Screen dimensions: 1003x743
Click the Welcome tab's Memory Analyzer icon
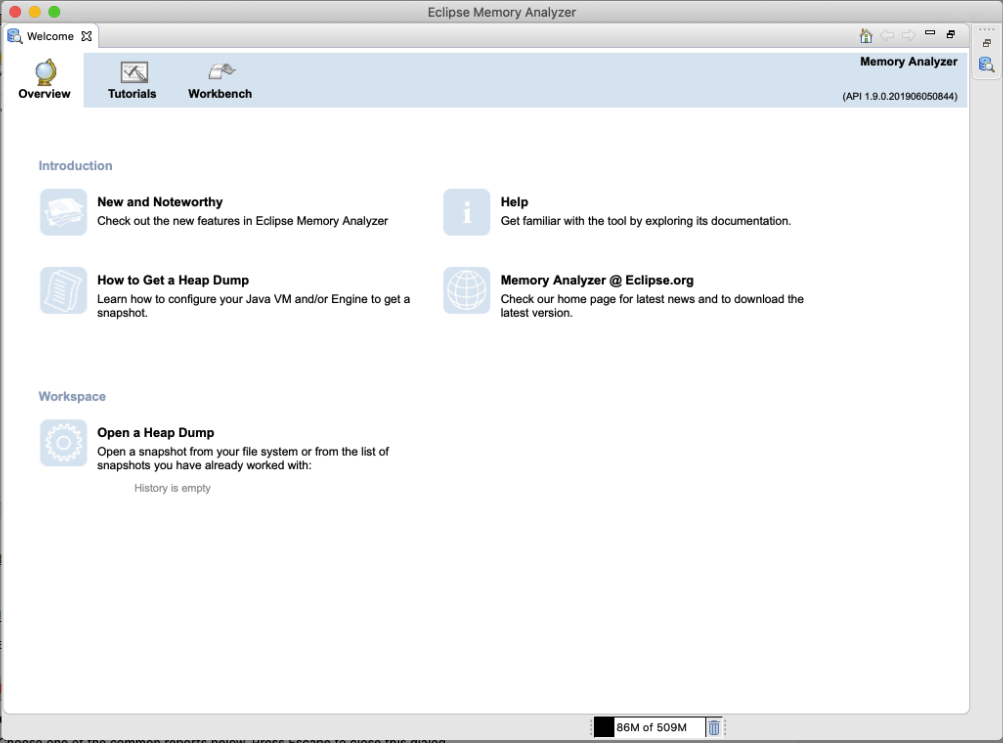pyautogui.click(x=15, y=36)
